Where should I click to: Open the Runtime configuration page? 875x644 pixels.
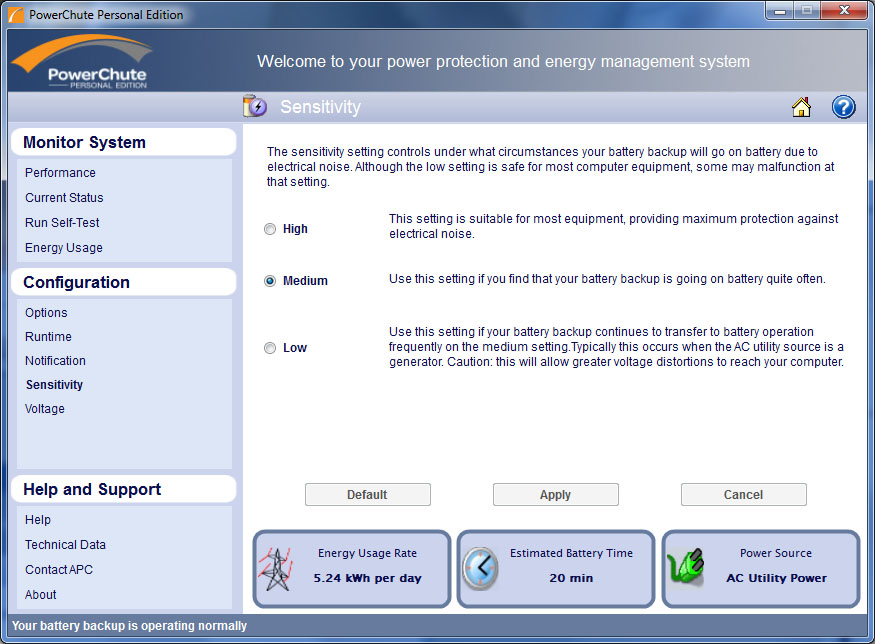[49, 337]
